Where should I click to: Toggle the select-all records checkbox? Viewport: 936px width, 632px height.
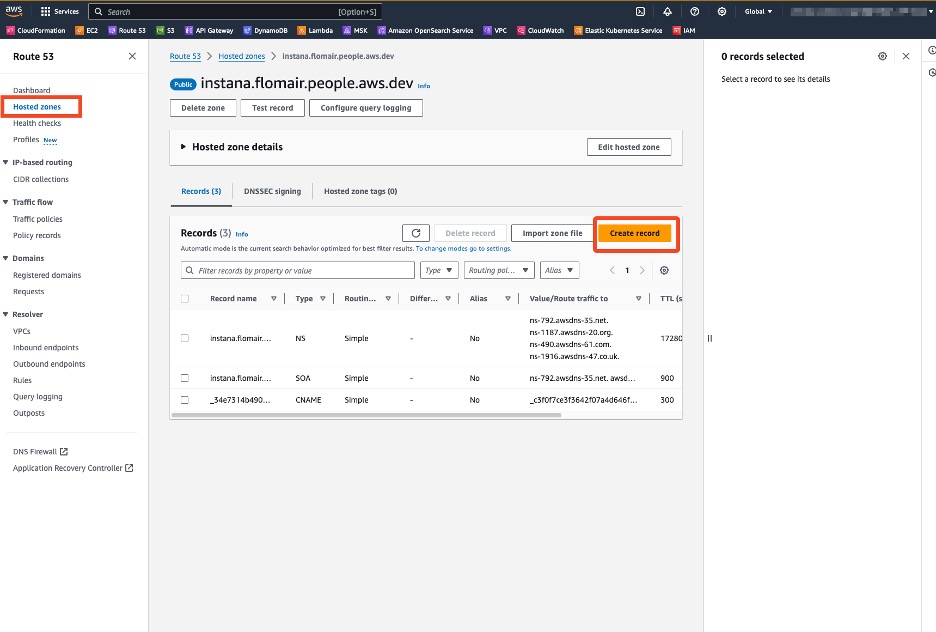[x=185, y=298]
